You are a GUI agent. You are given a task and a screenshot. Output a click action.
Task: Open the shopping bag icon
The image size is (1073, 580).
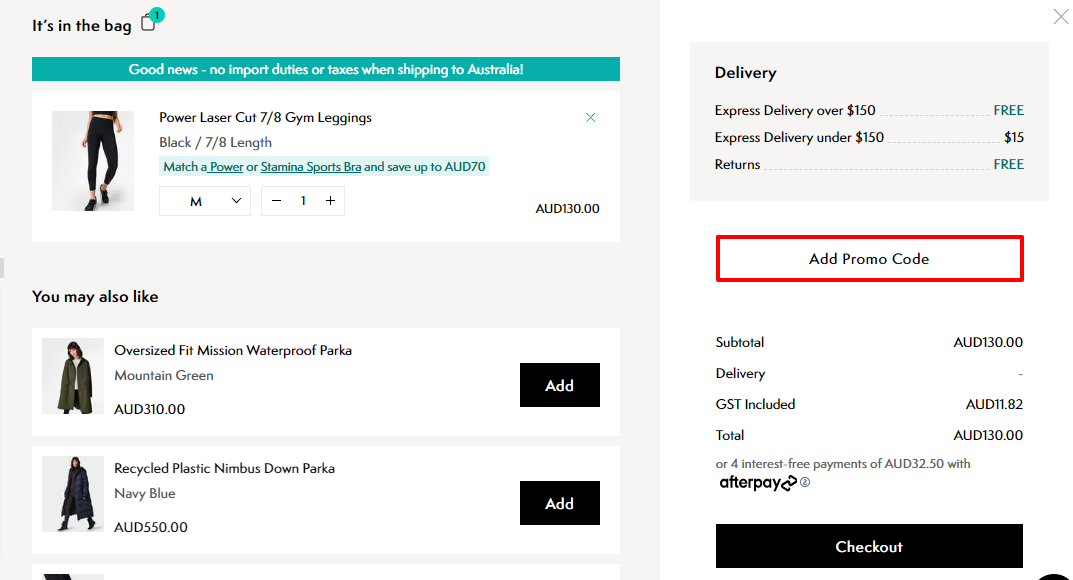pyautogui.click(x=148, y=25)
